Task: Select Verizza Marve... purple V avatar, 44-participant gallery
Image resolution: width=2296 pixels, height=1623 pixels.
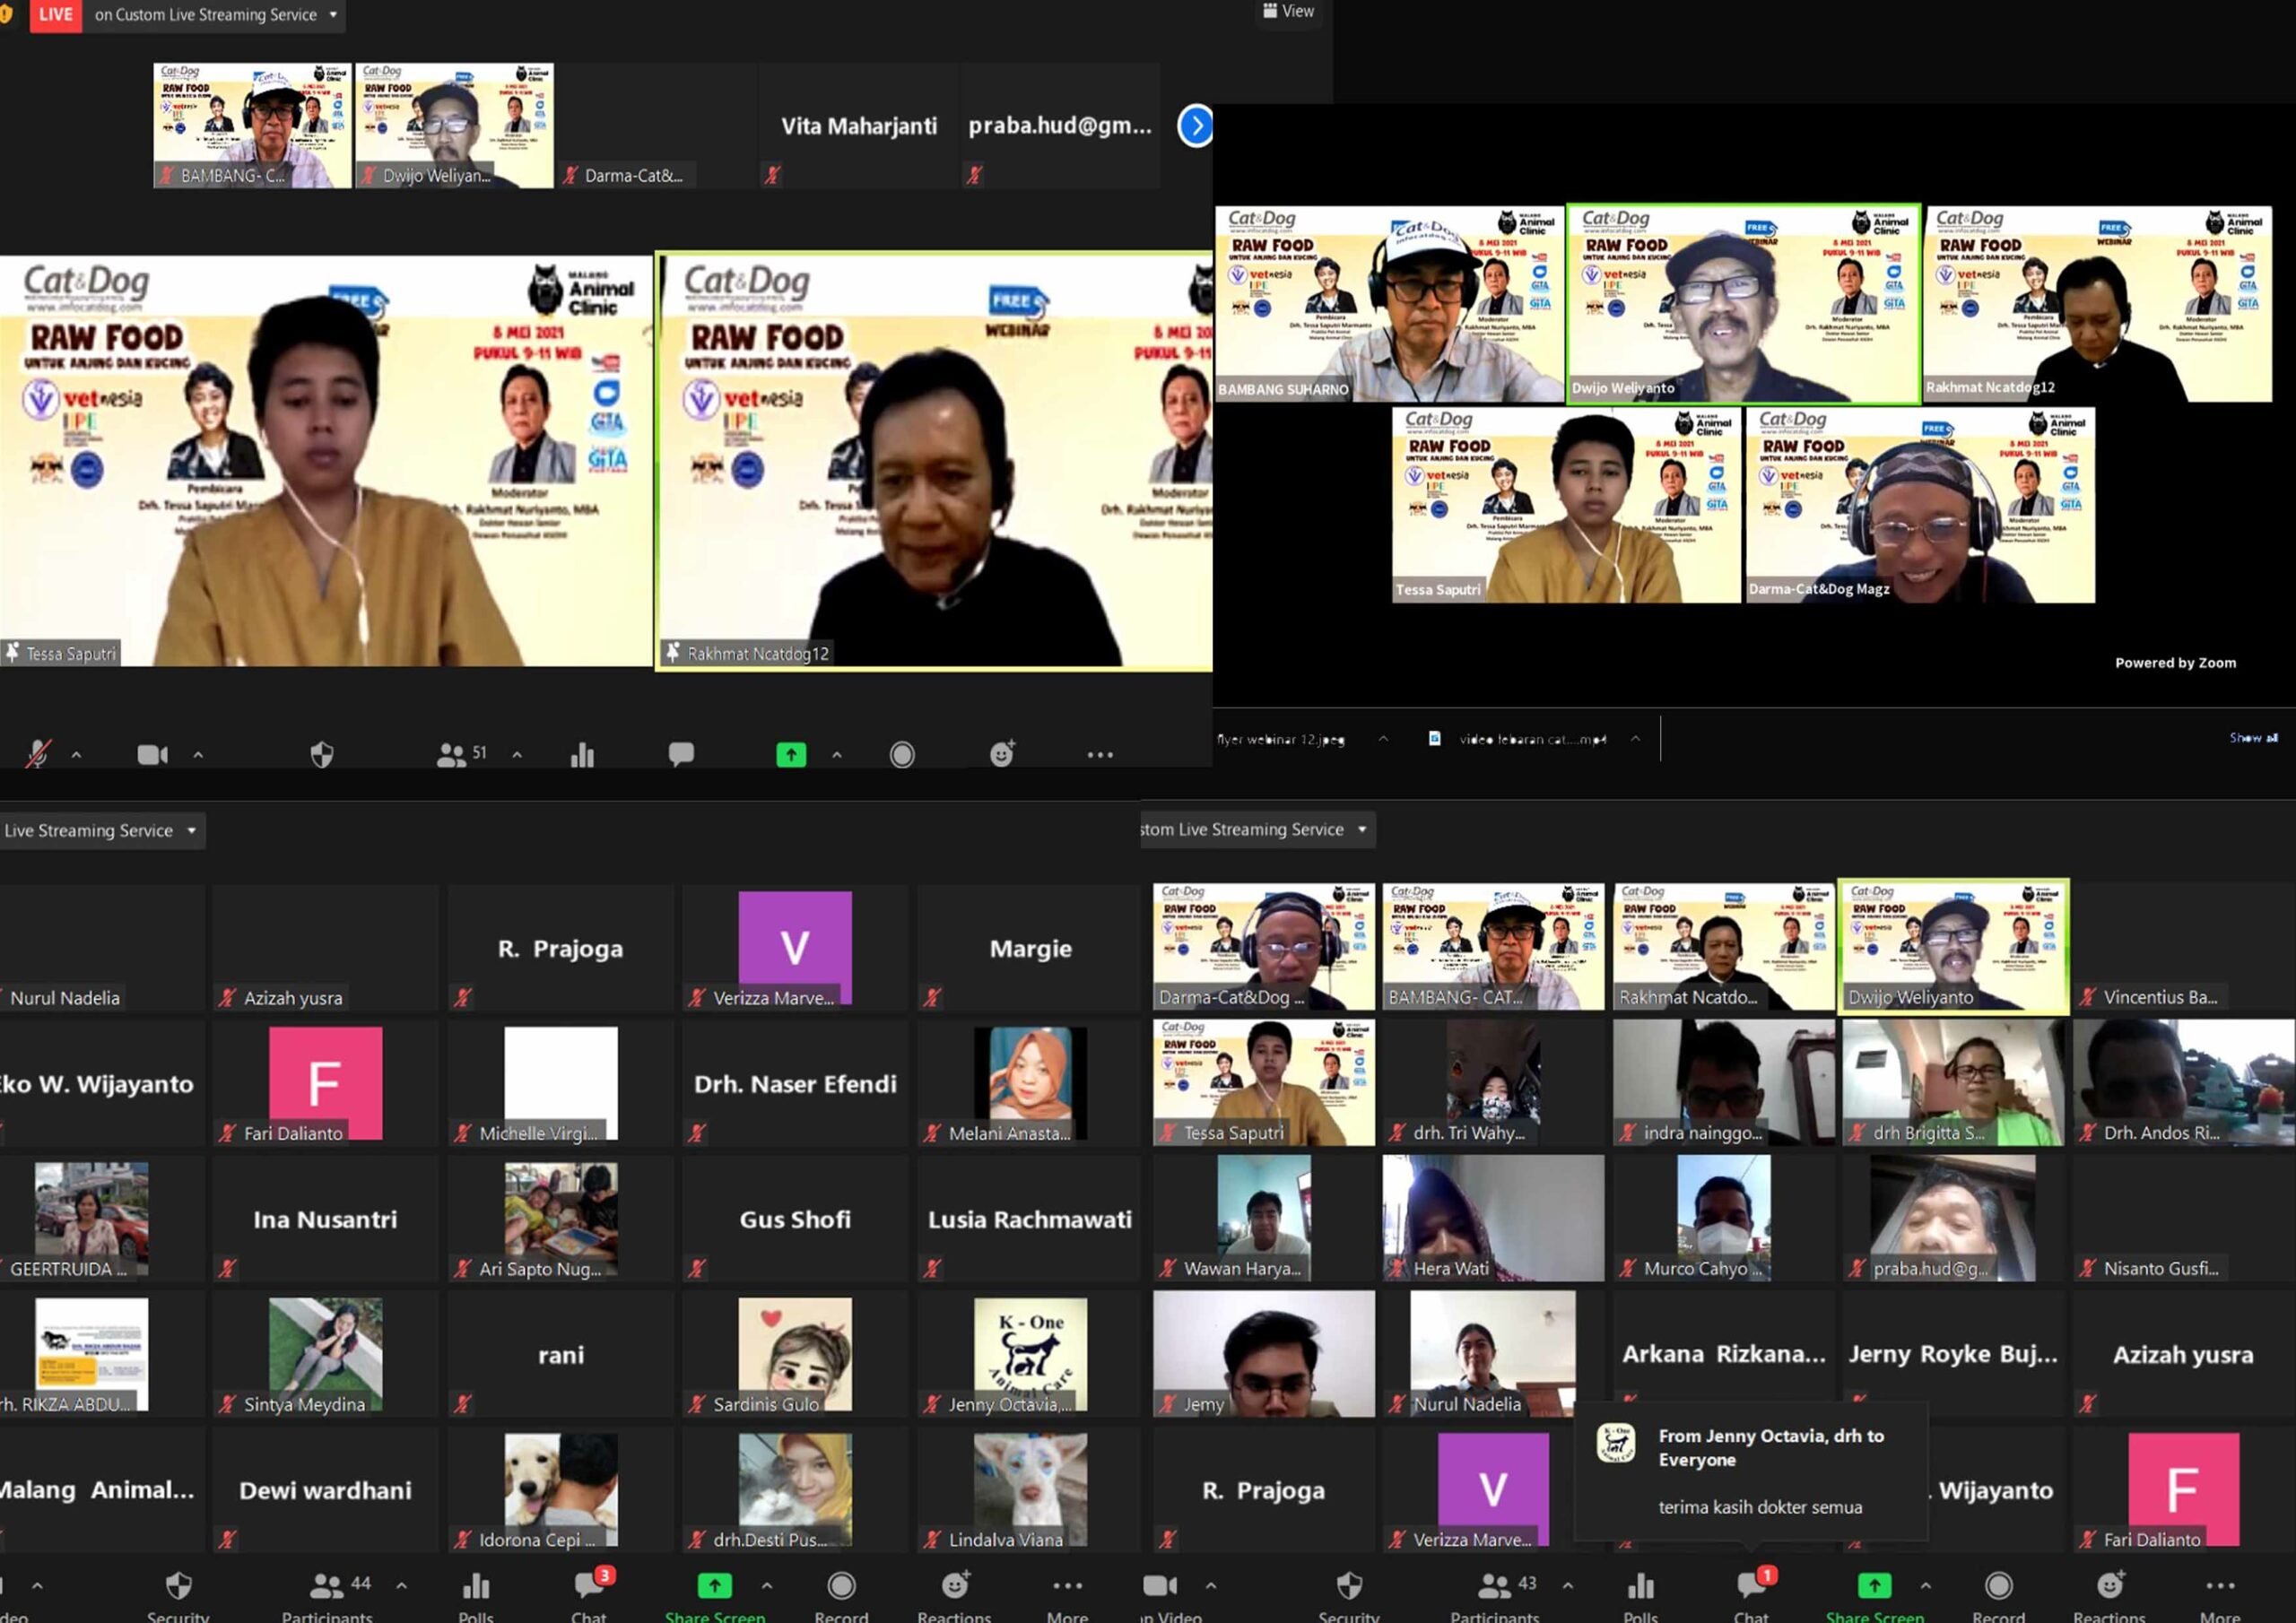Action: coord(795,948)
